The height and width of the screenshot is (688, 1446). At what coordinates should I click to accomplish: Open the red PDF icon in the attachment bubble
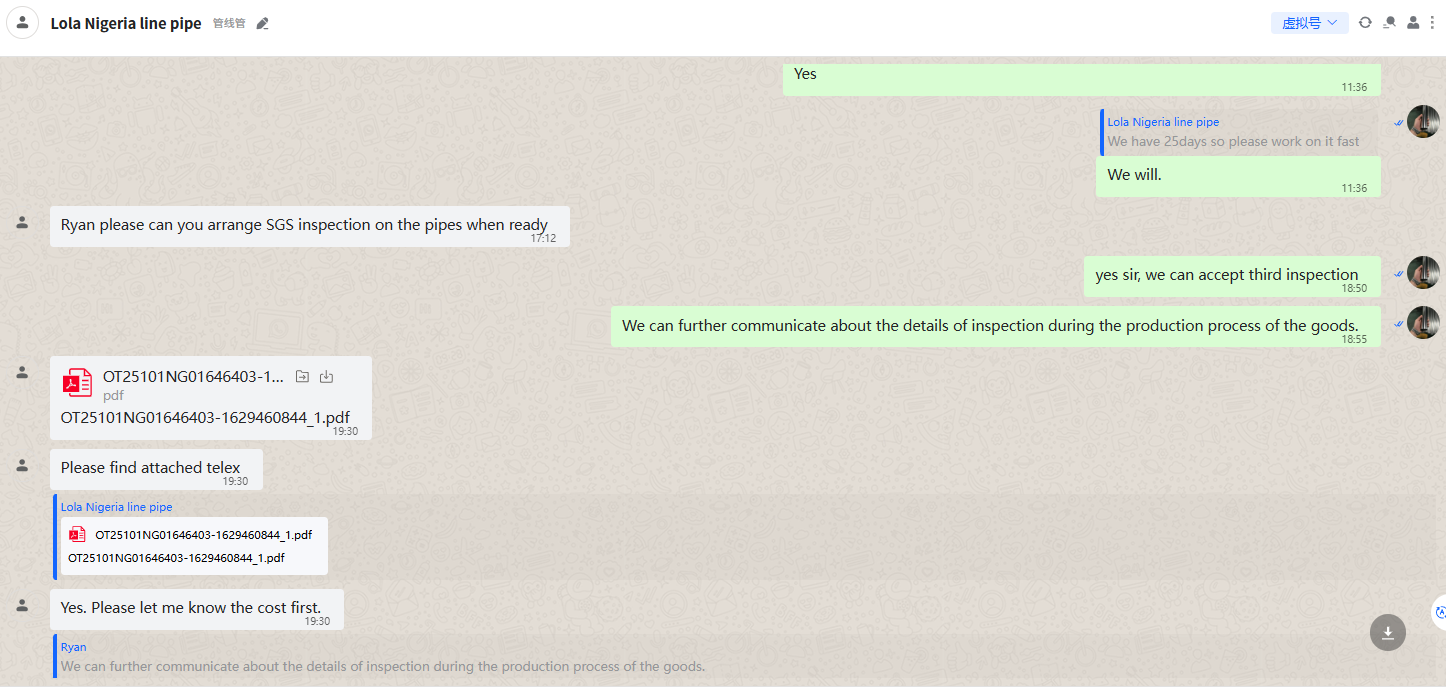77,383
